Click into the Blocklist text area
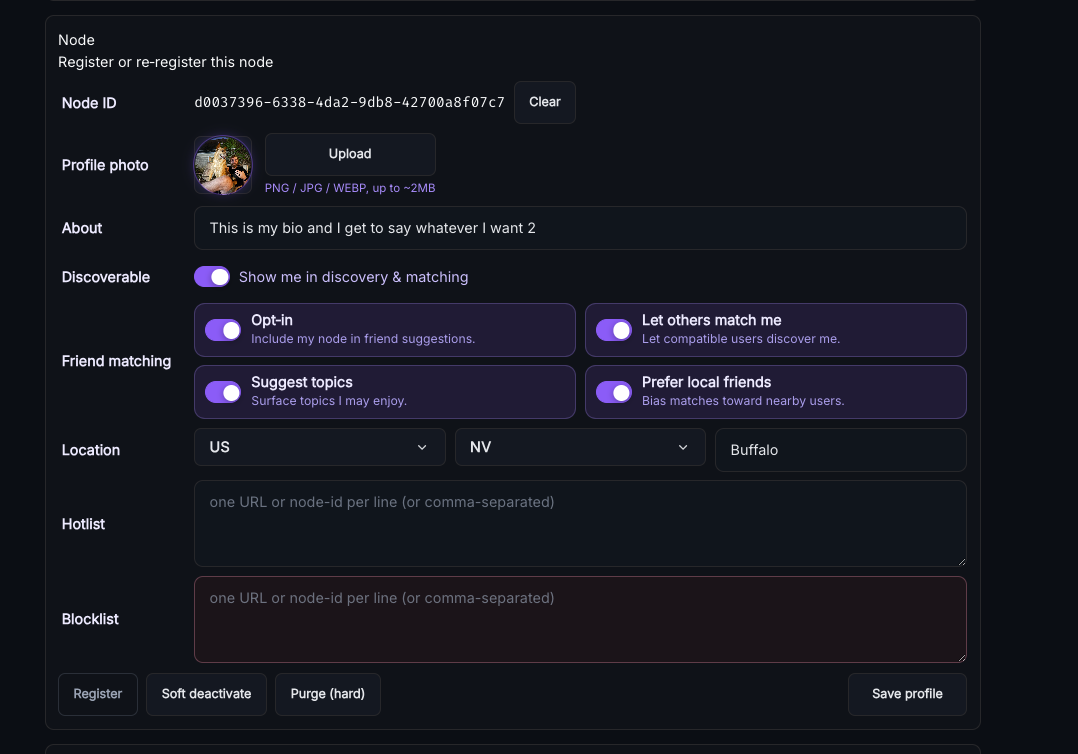This screenshot has width=1078, height=754. (x=580, y=619)
